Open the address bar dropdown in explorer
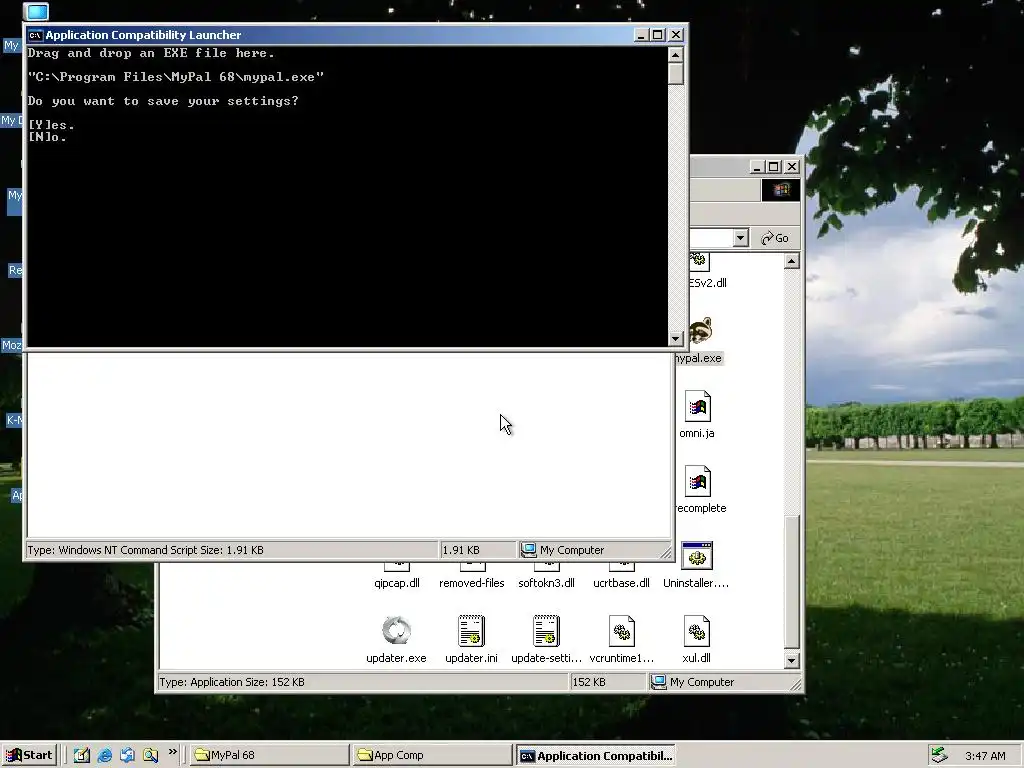Screen dimensions: 1024x768 pyautogui.click(x=740, y=238)
